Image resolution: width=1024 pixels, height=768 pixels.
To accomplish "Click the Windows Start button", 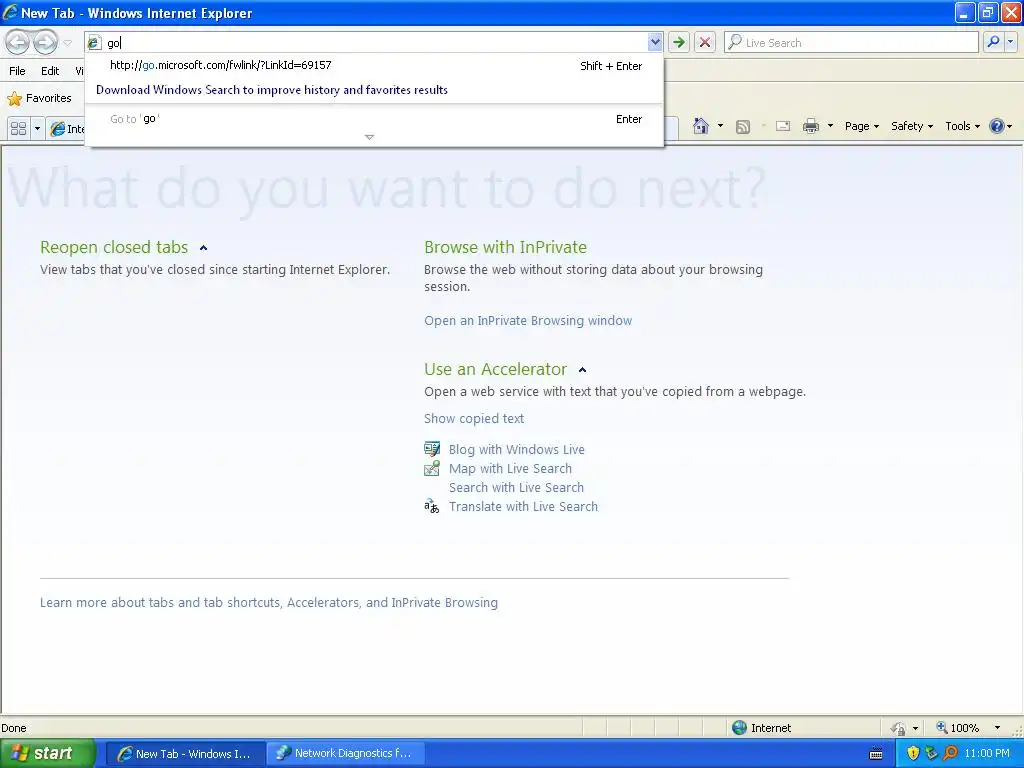I will click(47, 753).
